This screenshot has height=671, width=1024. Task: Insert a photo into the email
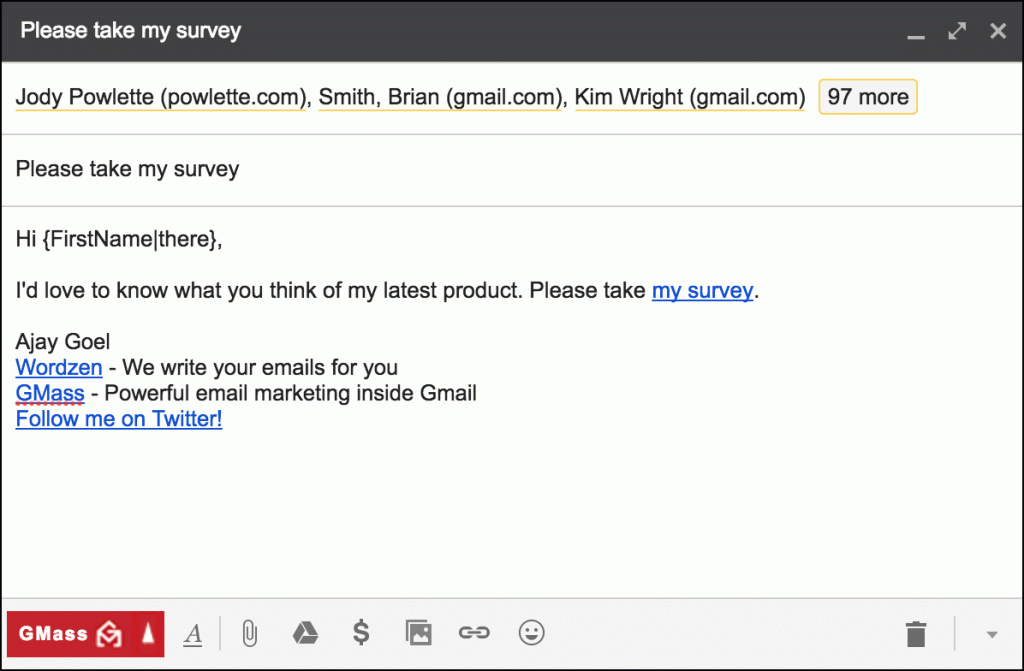[x=418, y=633]
